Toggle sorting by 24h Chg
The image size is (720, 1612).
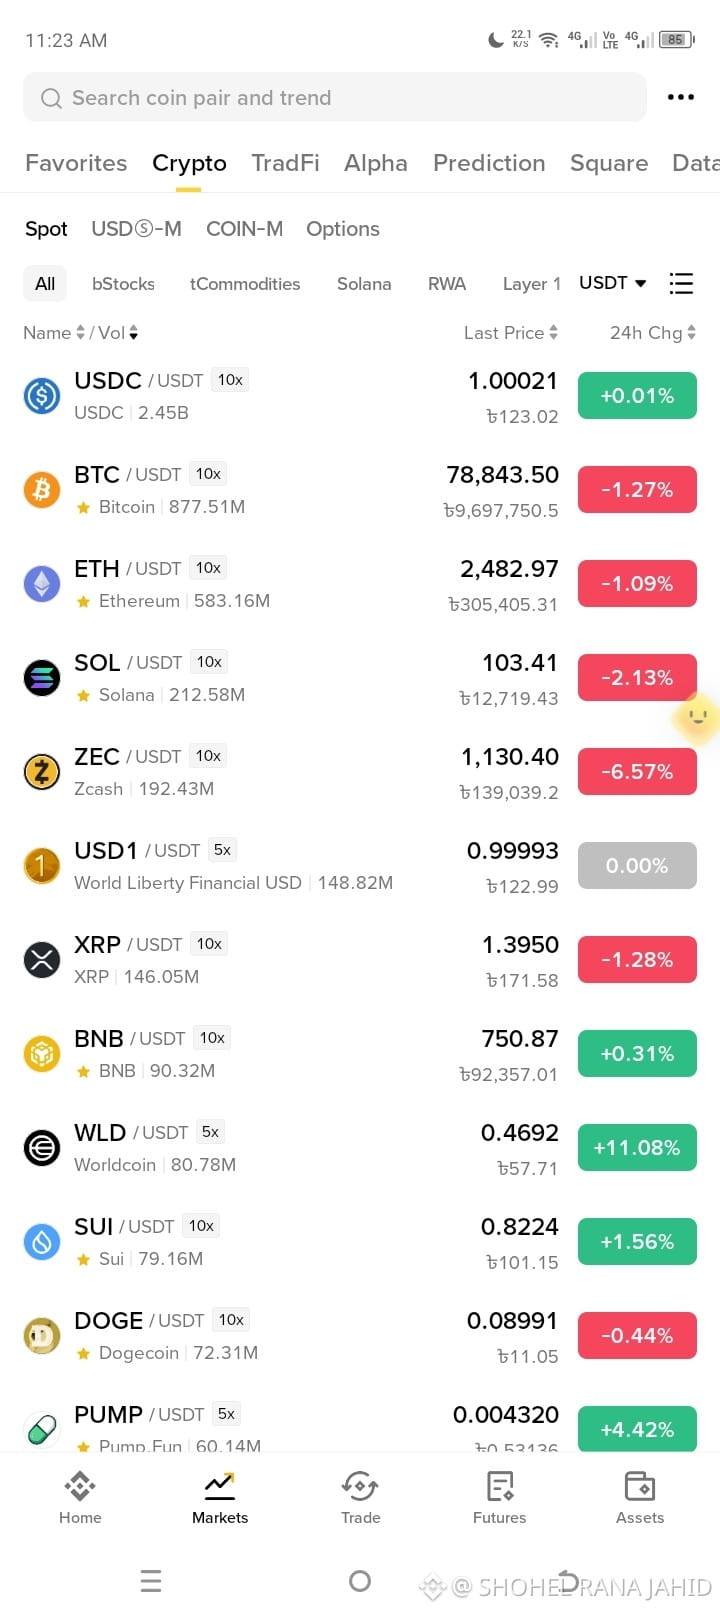(x=652, y=333)
